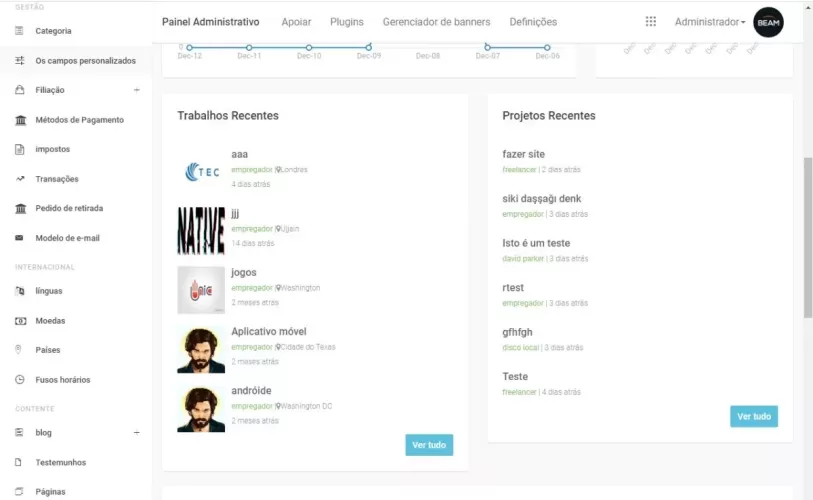Click the Fusos horários clock icon
Image resolution: width=813 pixels, height=500 pixels.
tap(20, 380)
